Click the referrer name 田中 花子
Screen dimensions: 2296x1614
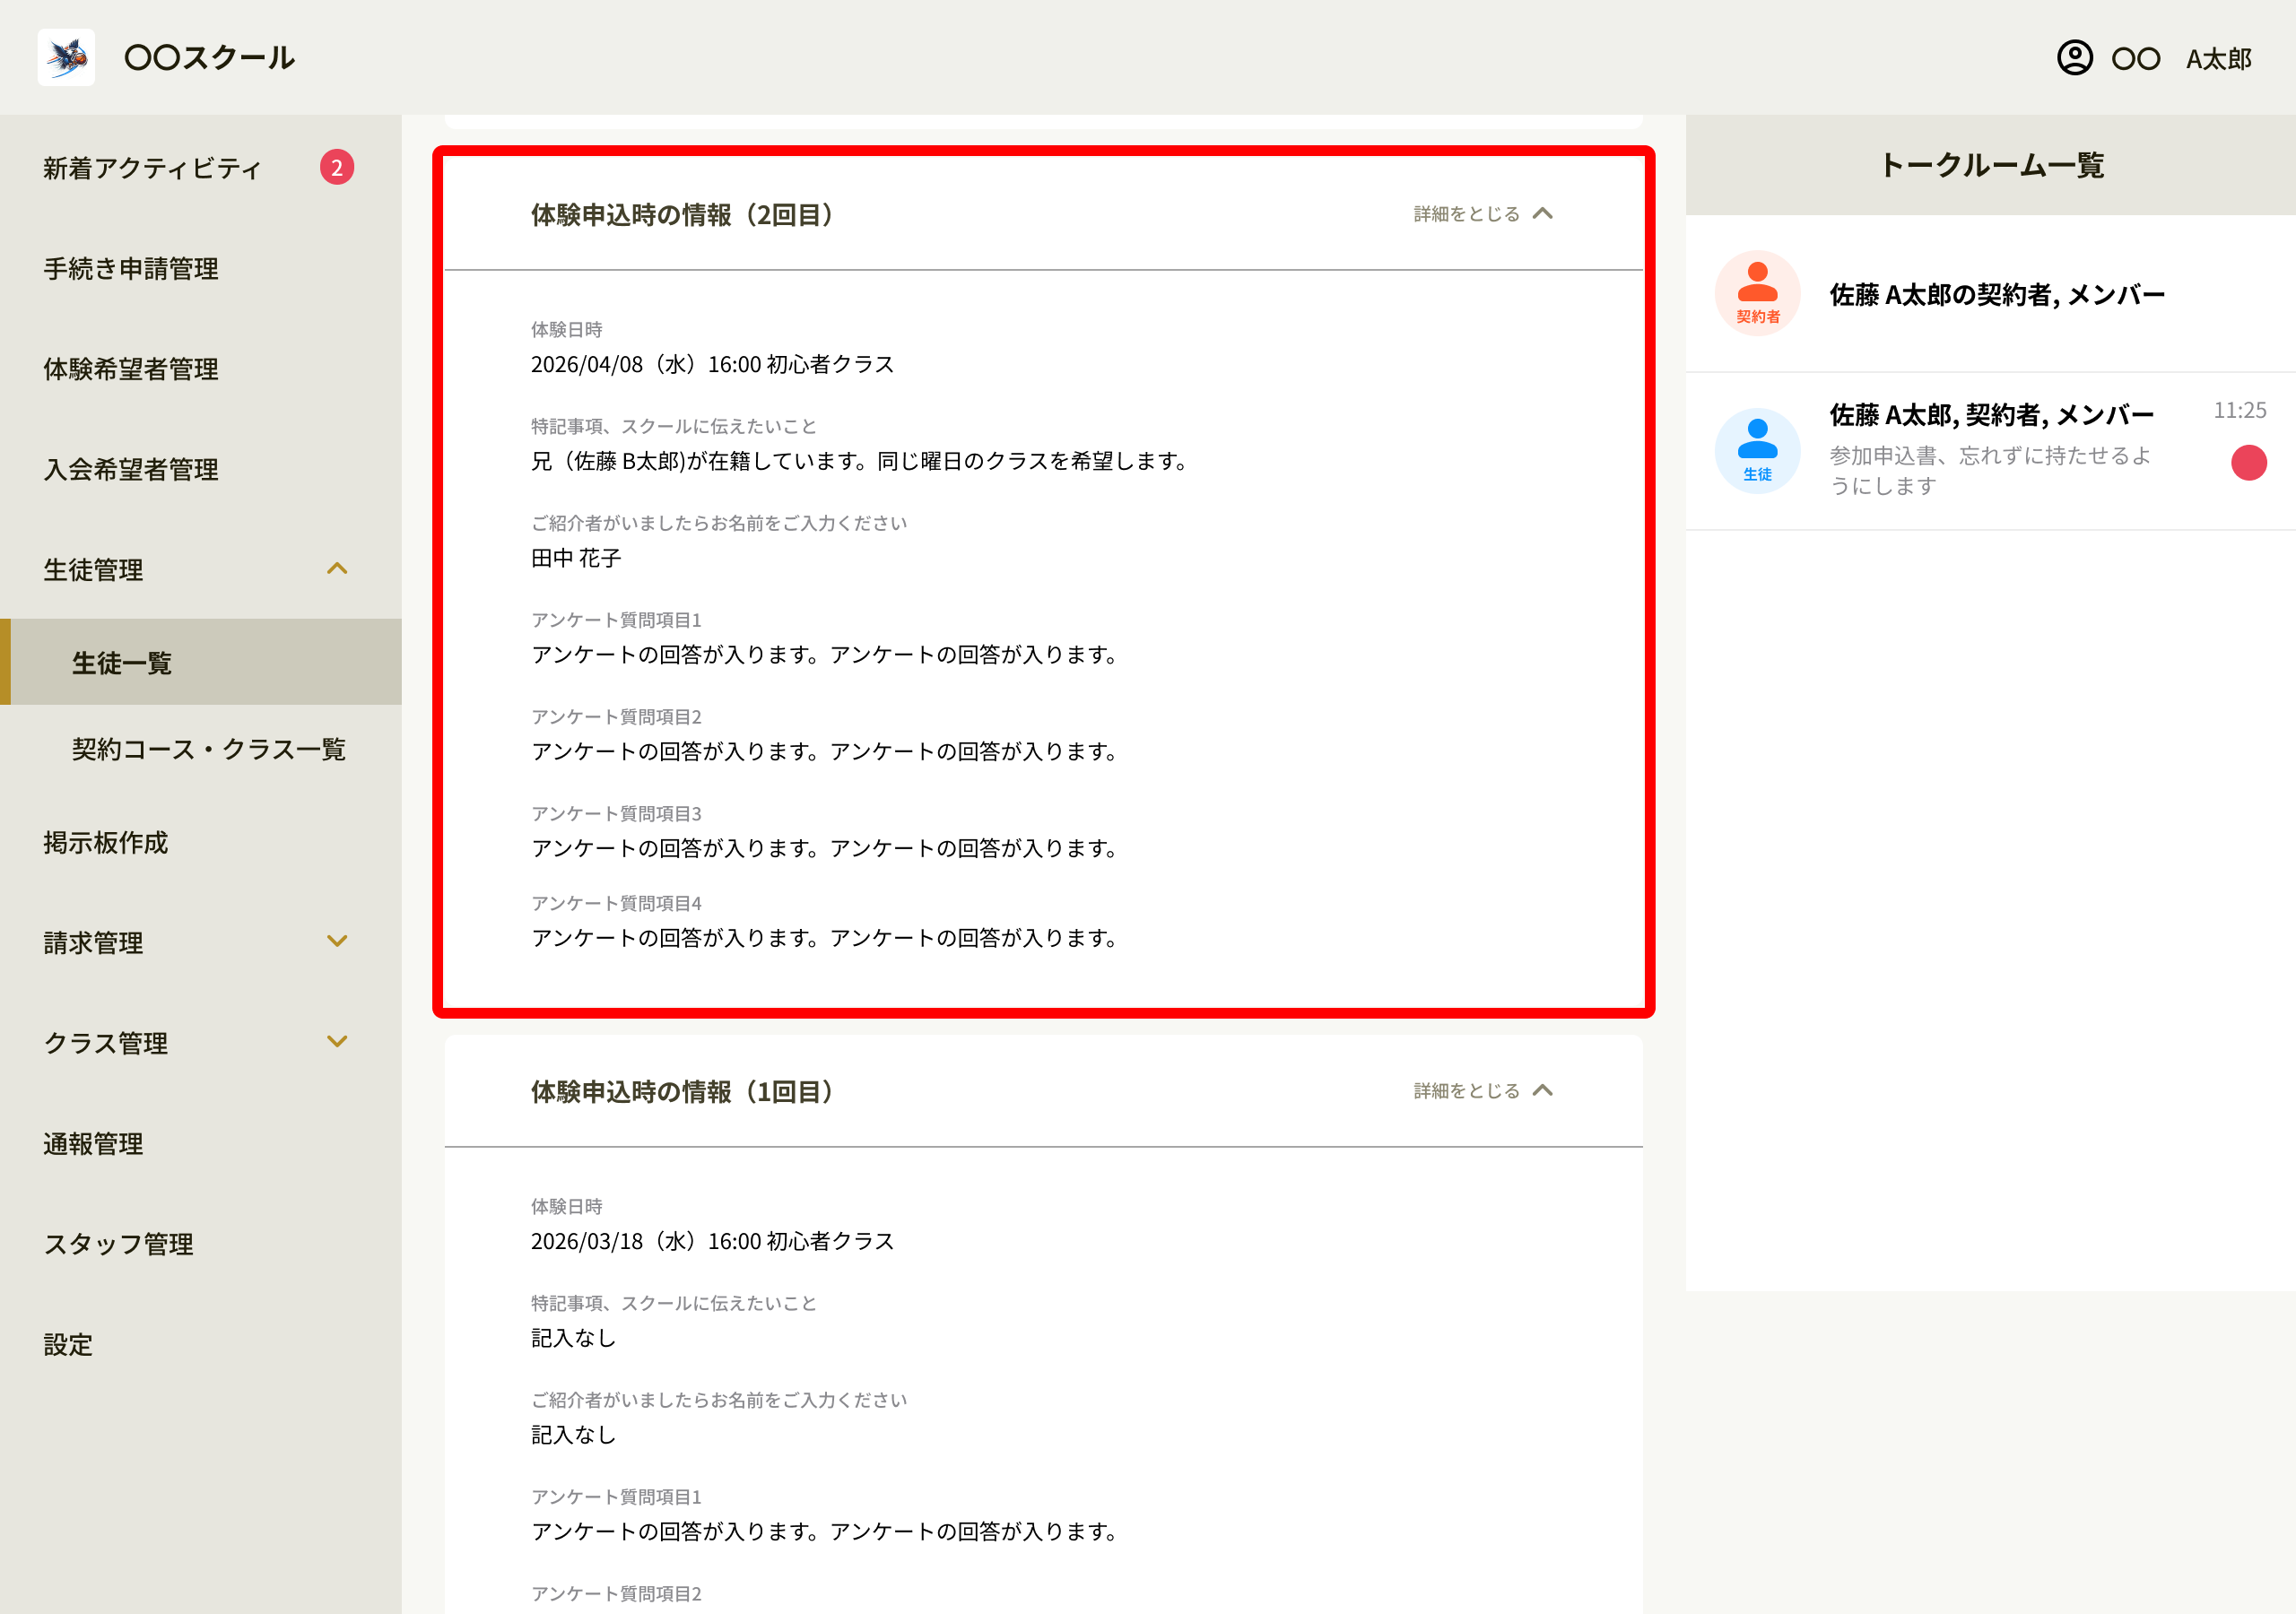pos(576,558)
